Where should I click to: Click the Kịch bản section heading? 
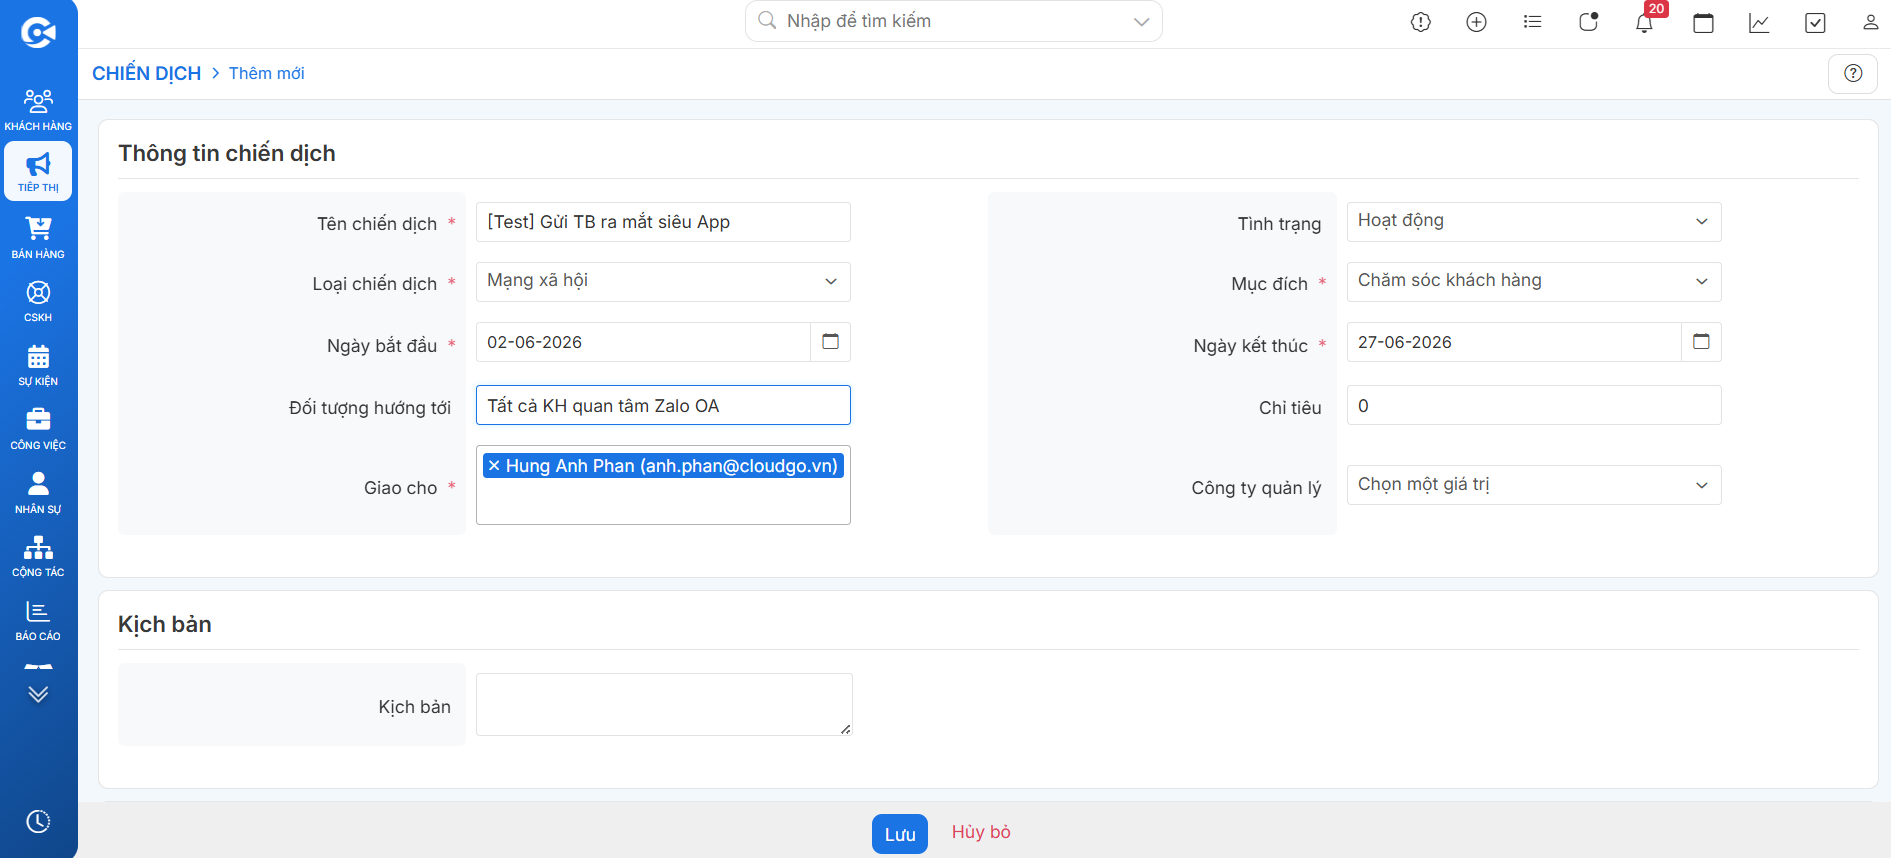click(165, 624)
